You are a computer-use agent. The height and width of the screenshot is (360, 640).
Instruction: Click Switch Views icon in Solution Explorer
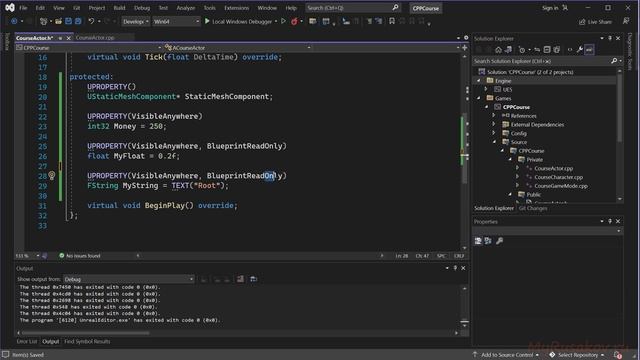(509, 50)
